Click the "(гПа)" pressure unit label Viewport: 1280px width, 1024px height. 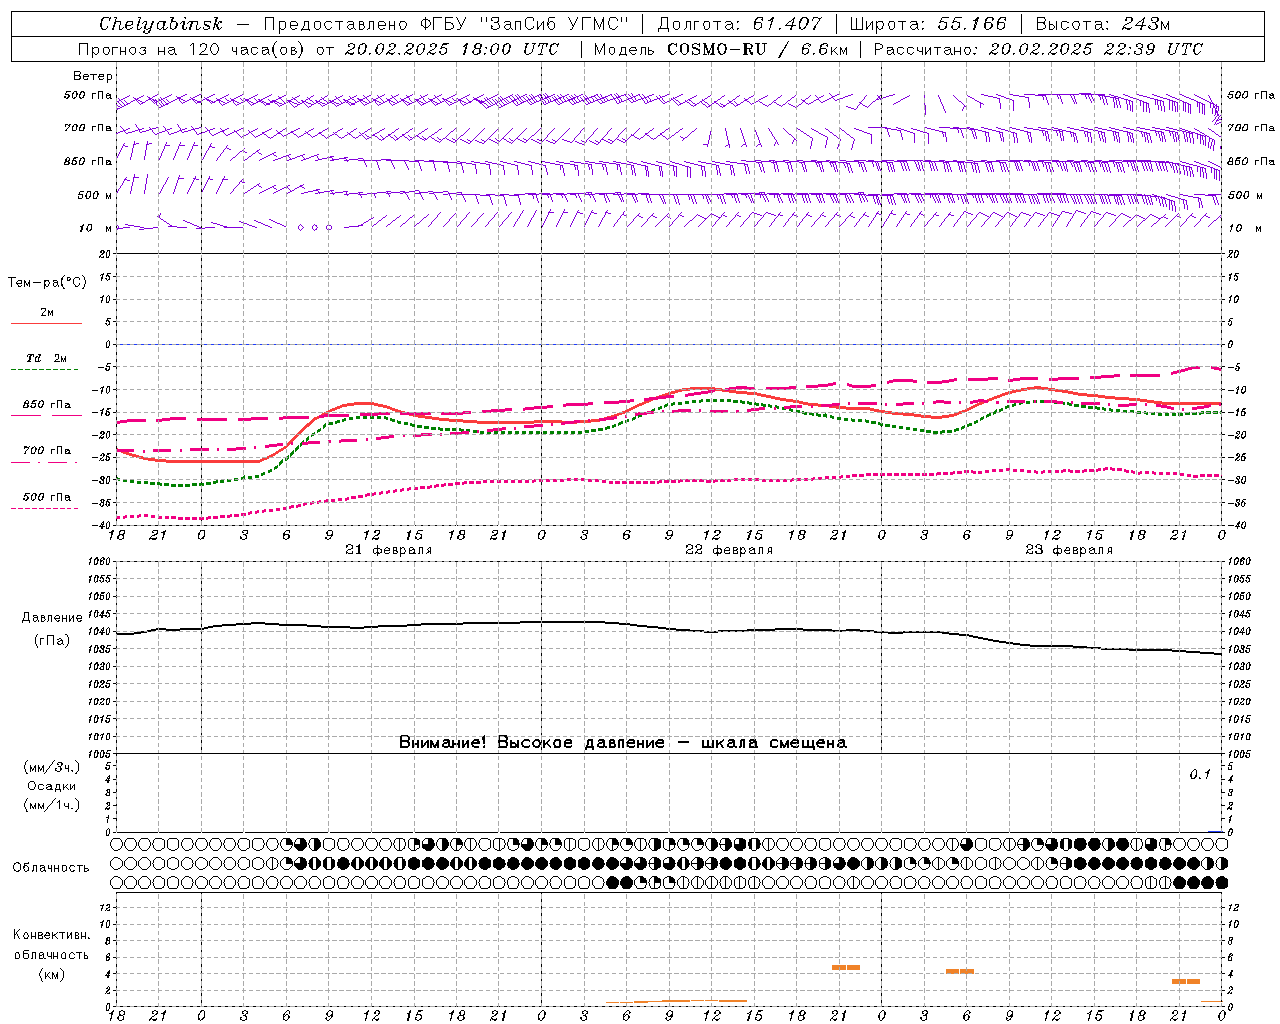52,641
